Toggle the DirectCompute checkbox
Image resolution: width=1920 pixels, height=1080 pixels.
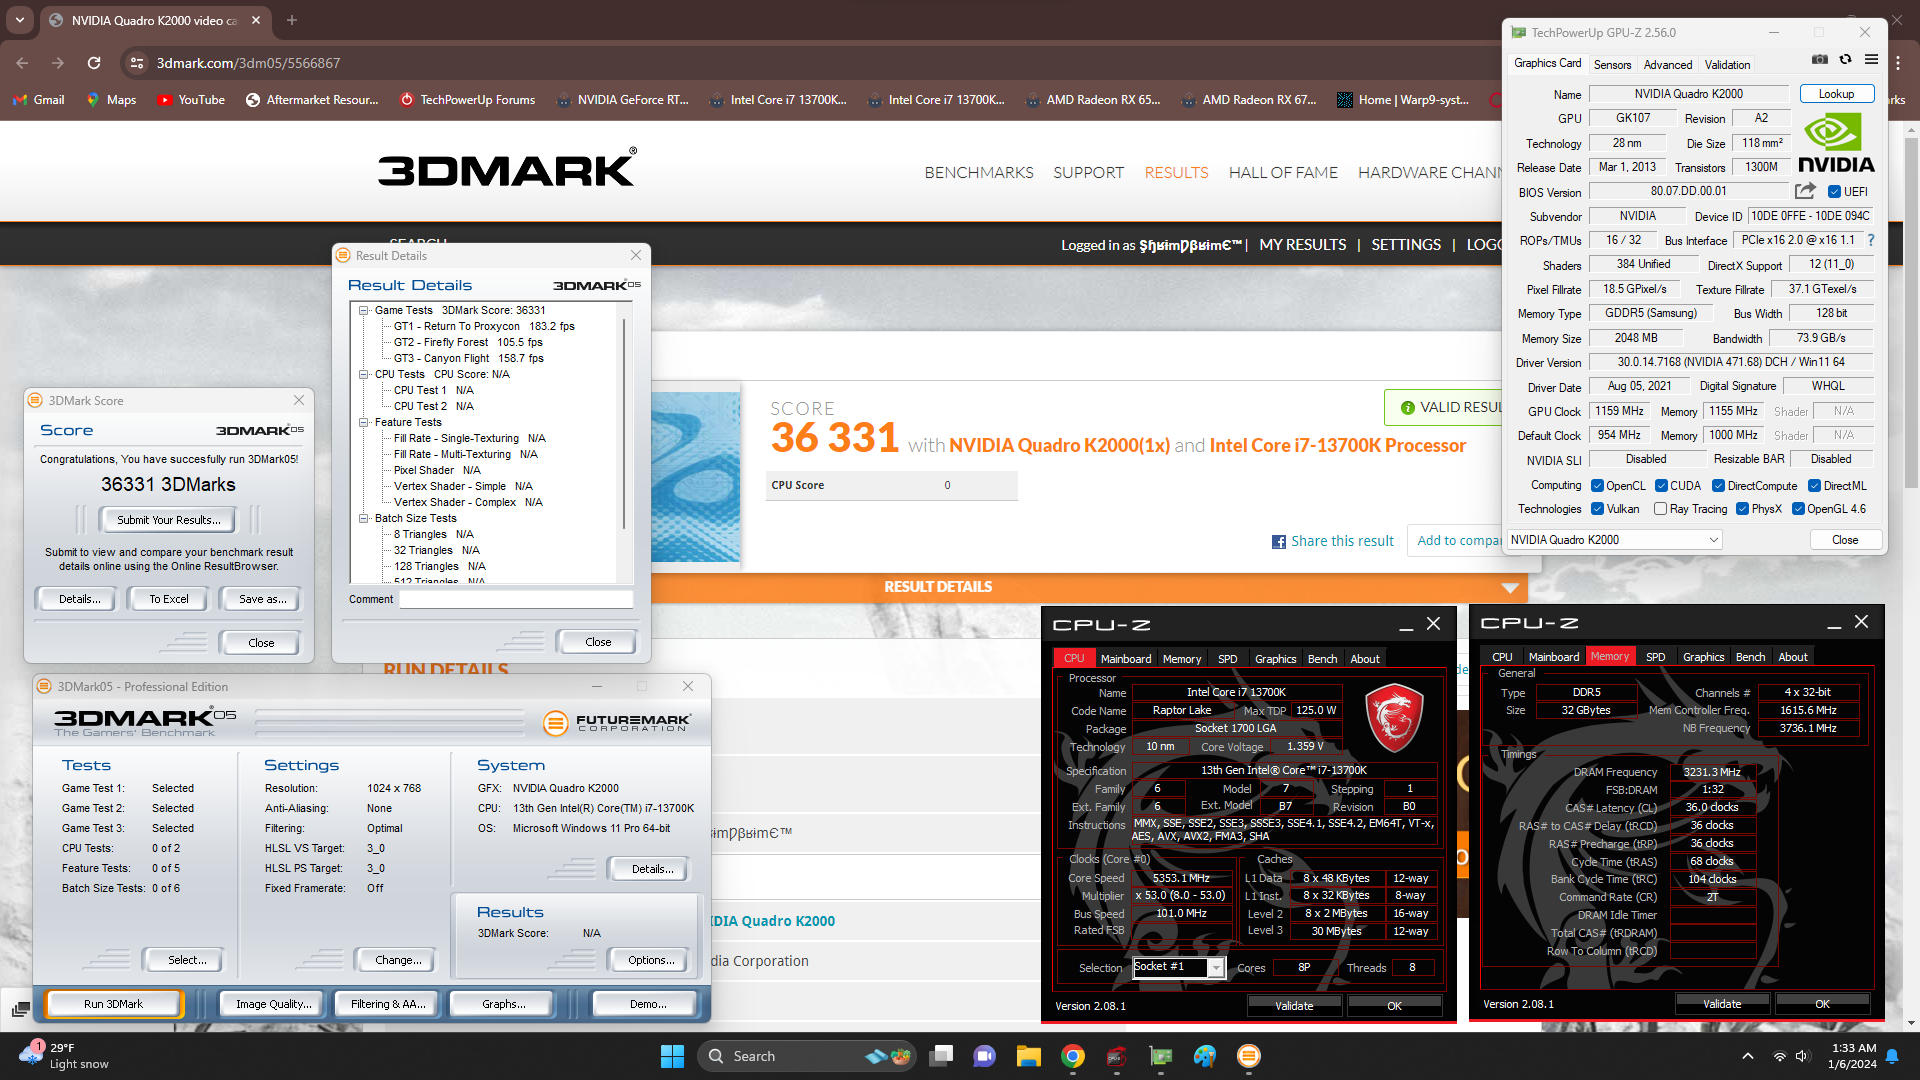[x=1718, y=486]
